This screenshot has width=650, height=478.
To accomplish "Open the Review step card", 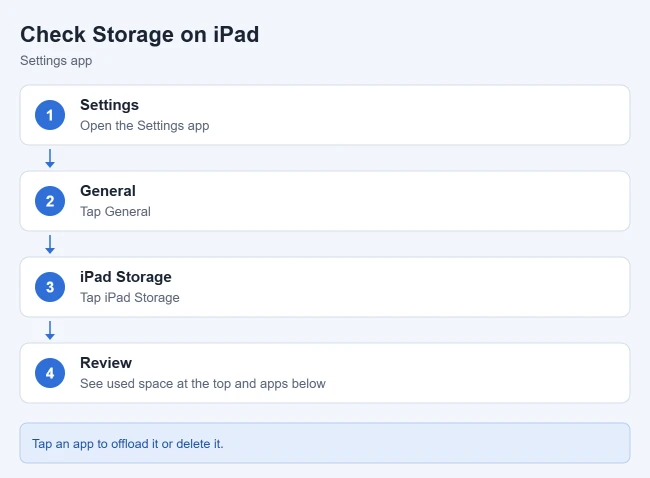I will [x=325, y=373].
